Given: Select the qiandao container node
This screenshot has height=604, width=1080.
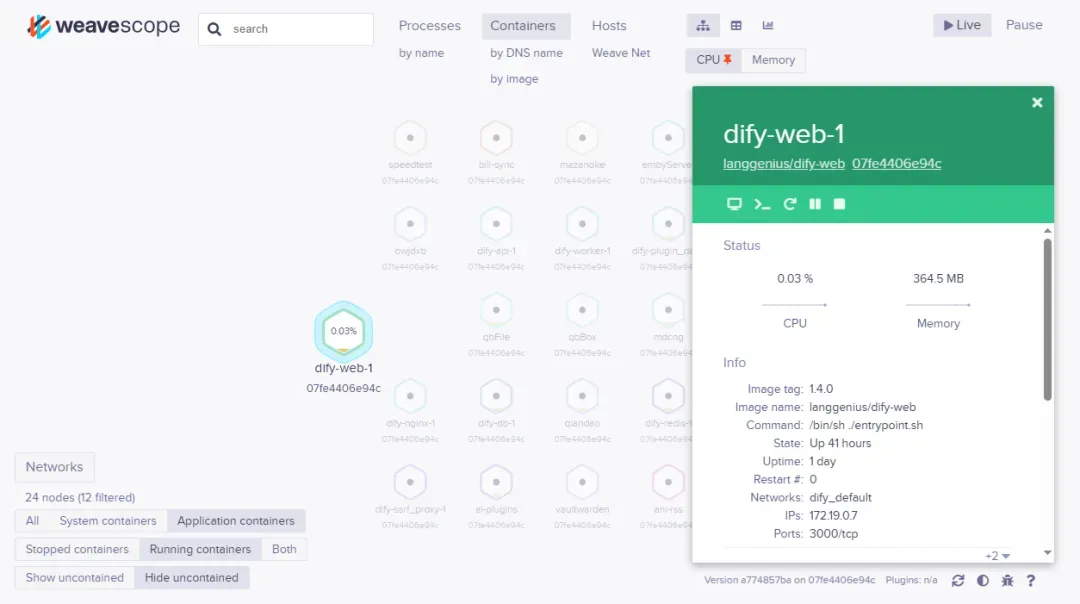Looking at the screenshot, I should (582, 396).
